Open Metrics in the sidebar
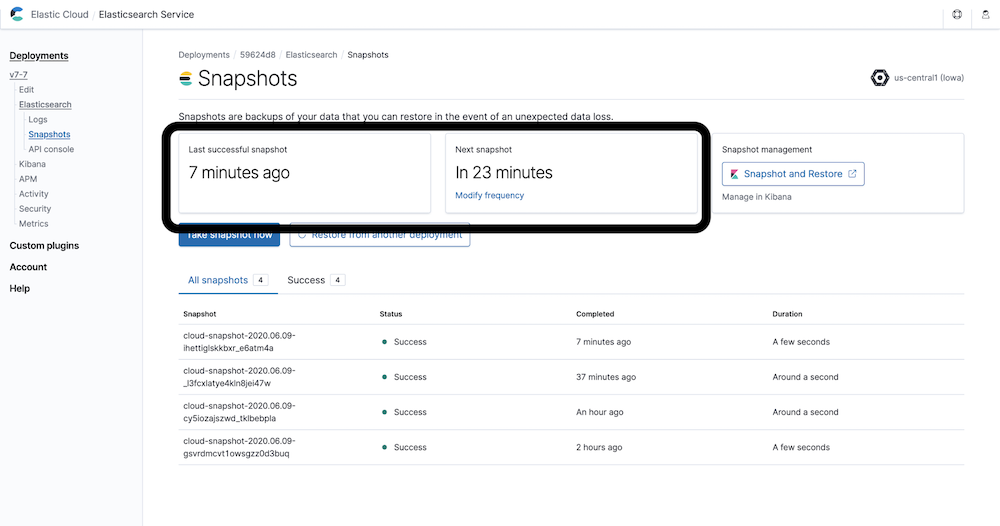The image size is (1000, 526). point(34,224)
